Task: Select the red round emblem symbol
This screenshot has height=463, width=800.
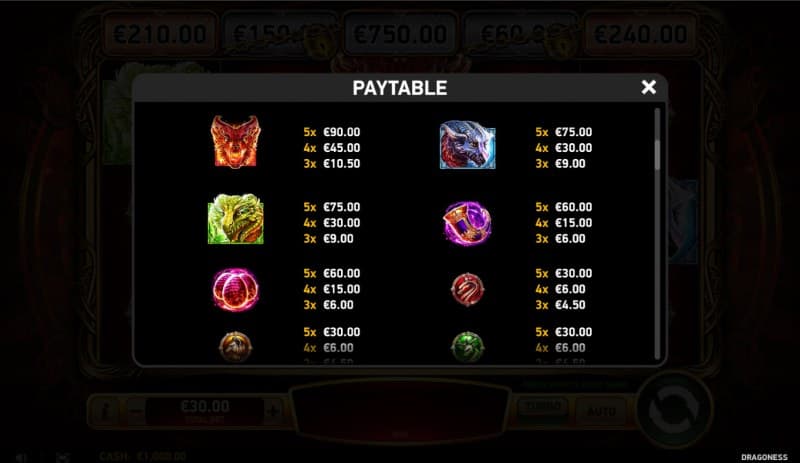Action: coord(467,289)
